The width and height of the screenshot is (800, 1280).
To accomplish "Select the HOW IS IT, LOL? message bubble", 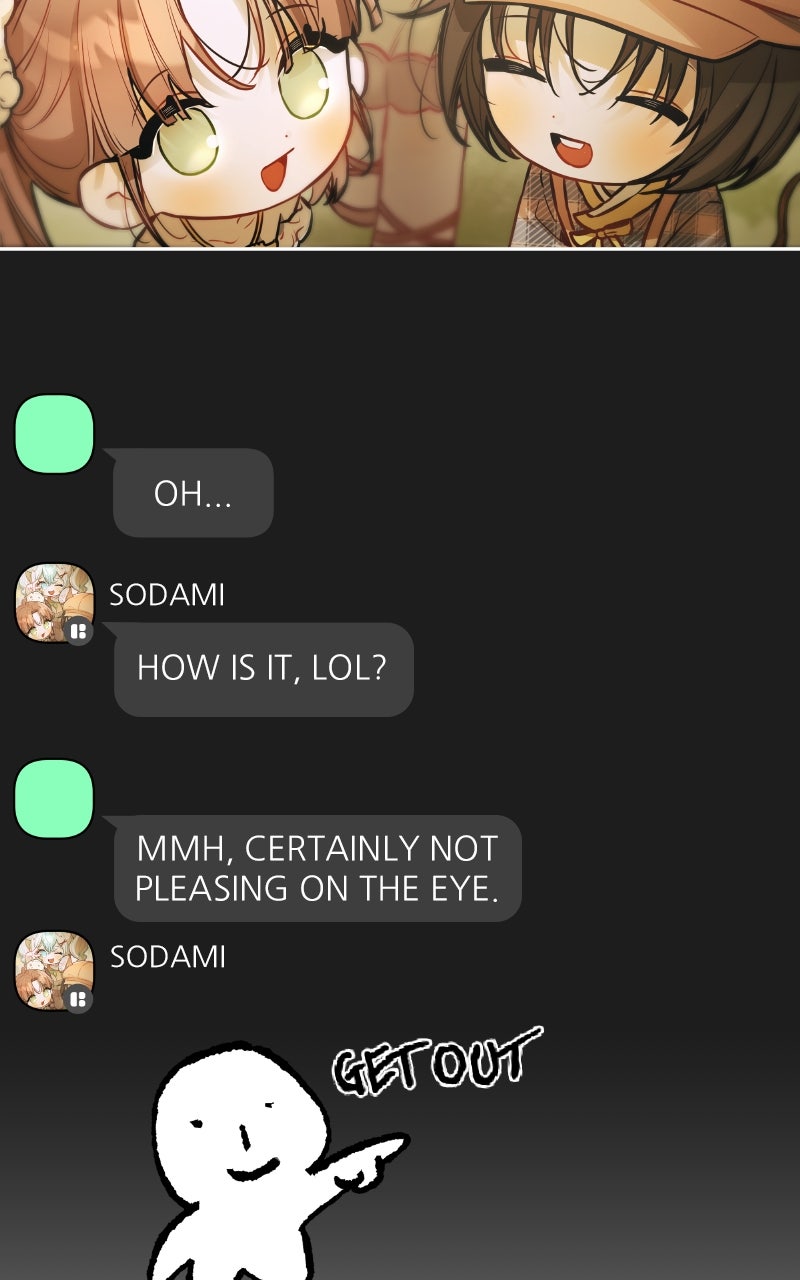I will coord(263,668).
